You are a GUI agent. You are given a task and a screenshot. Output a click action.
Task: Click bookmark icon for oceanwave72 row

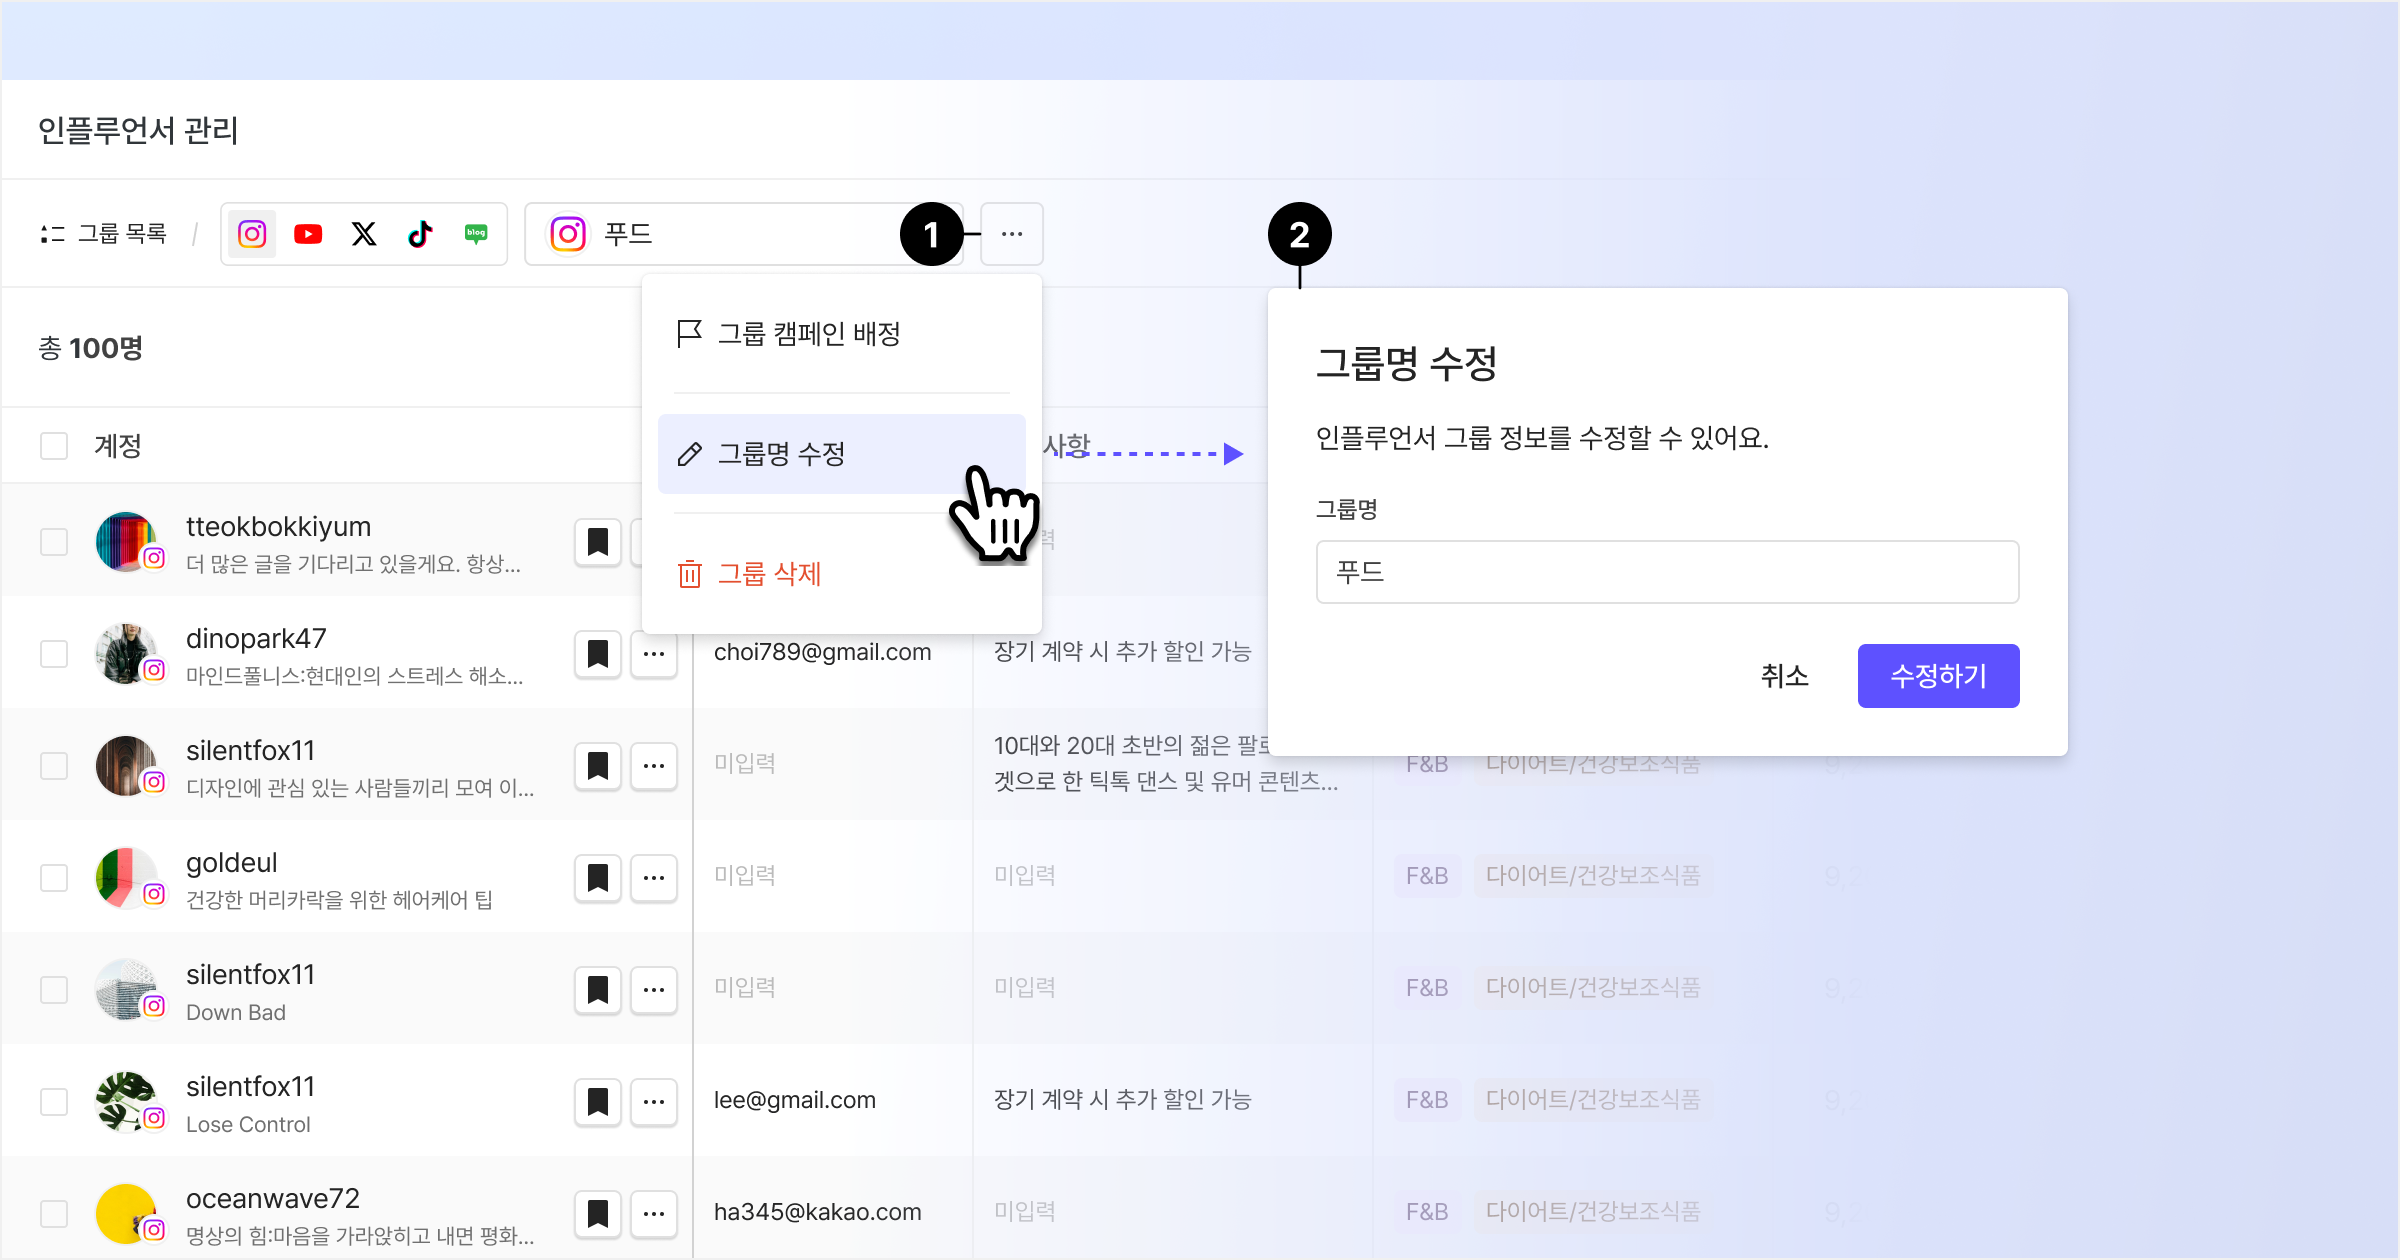point(598,1214)
